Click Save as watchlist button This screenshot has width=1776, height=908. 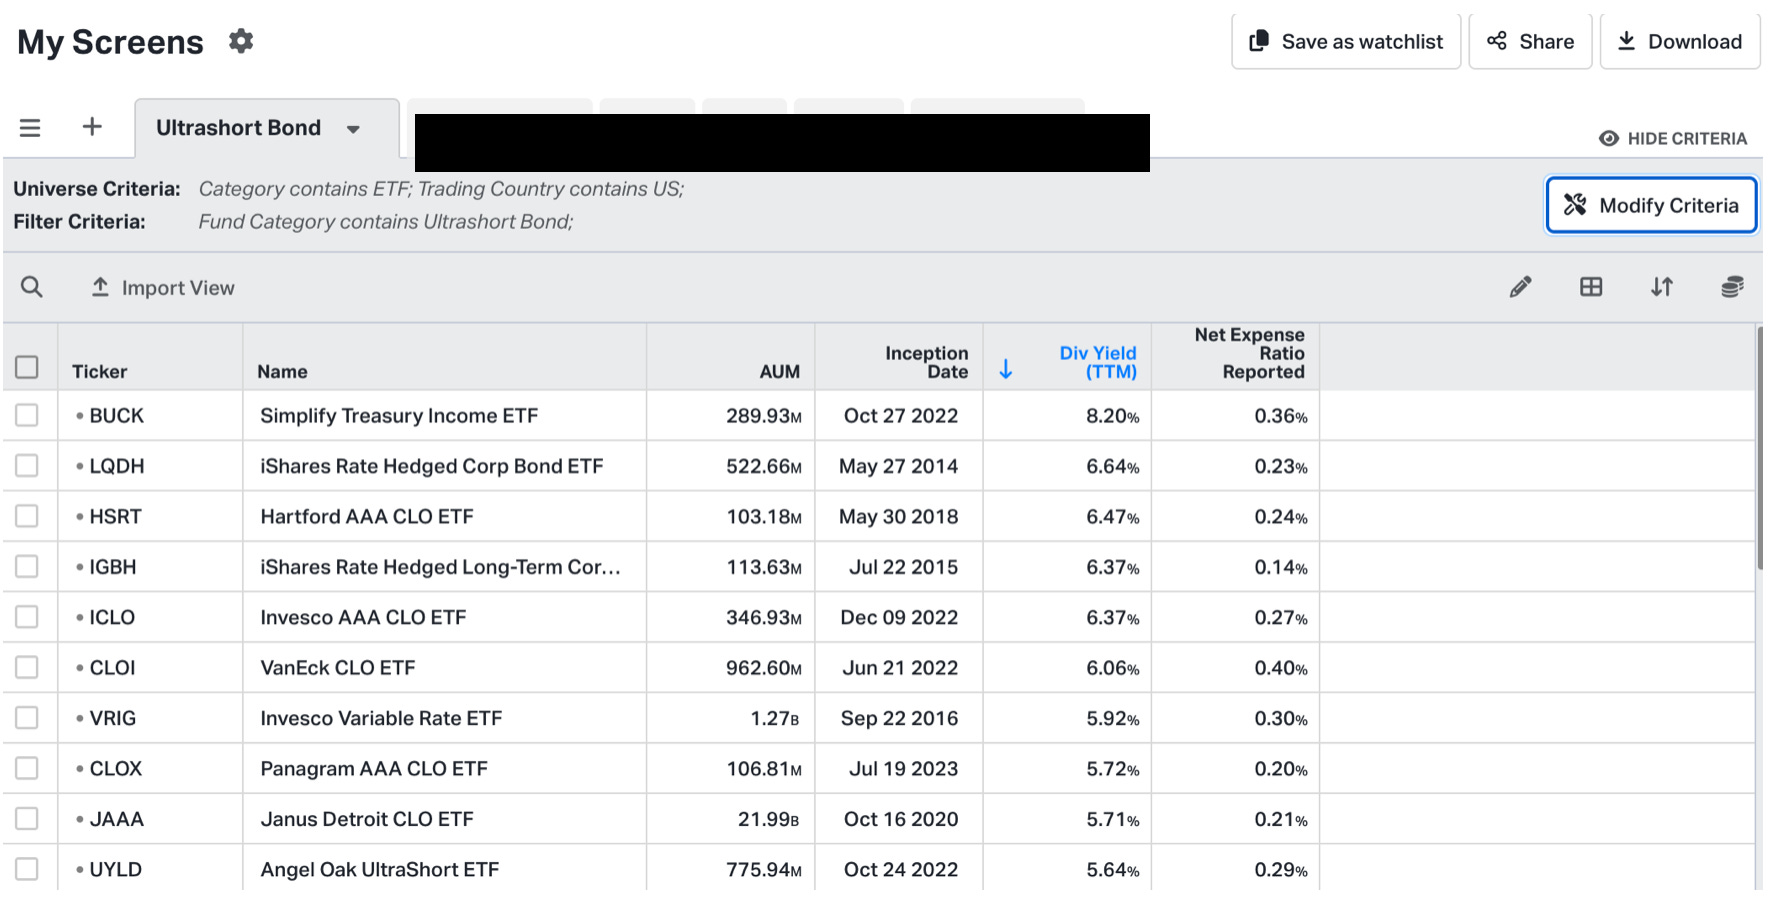pyautogui.click(x=1346, y=41)
